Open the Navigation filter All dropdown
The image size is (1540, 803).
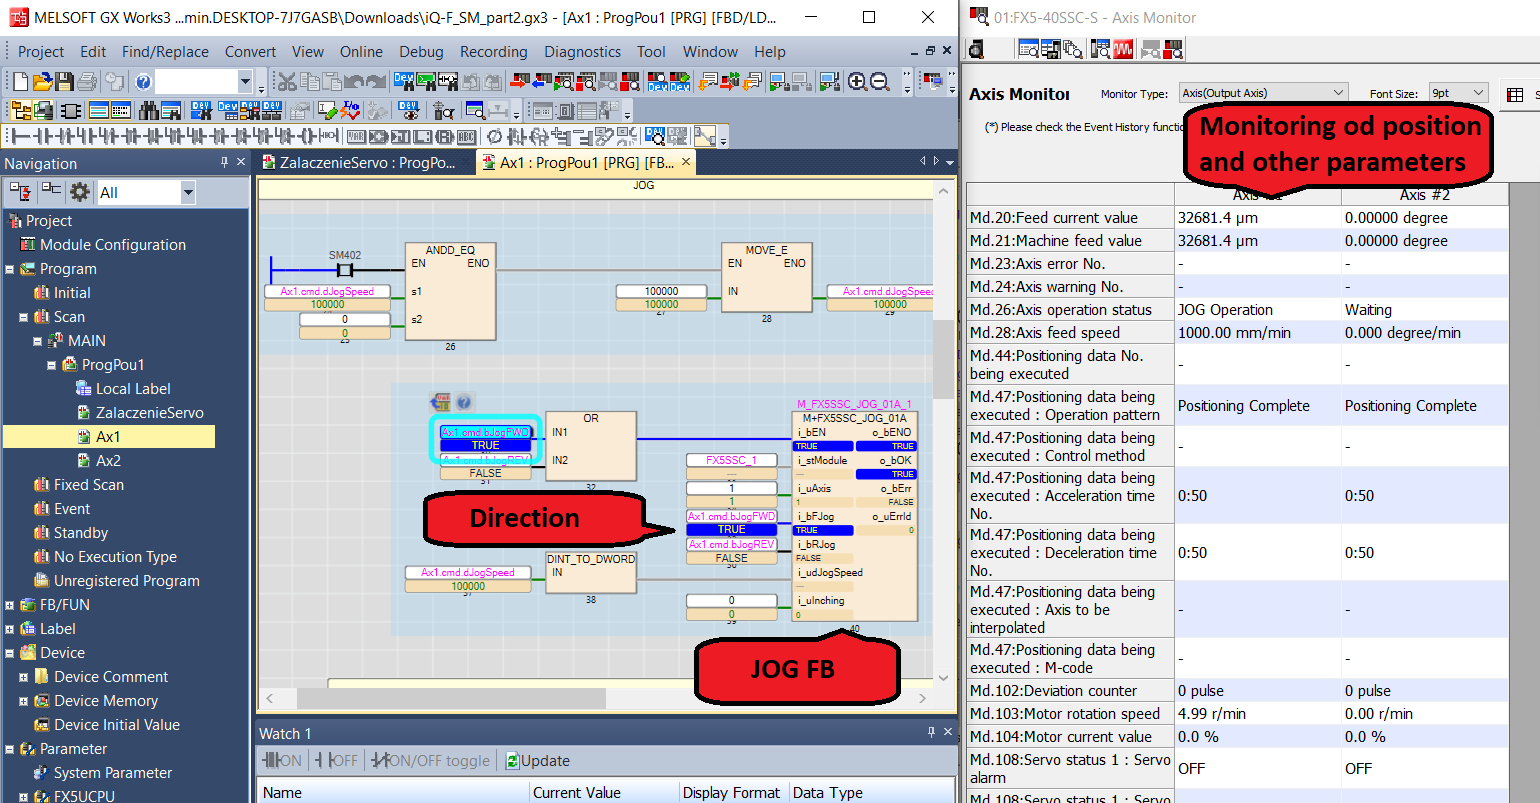(187, 192)
